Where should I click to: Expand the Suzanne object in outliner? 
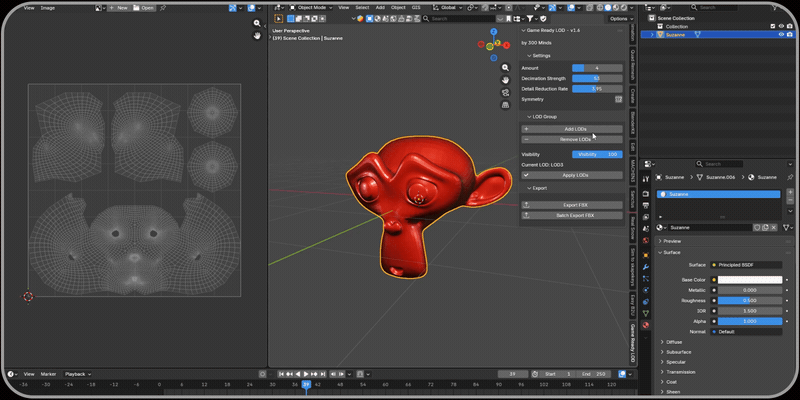[x=652, y=35]
